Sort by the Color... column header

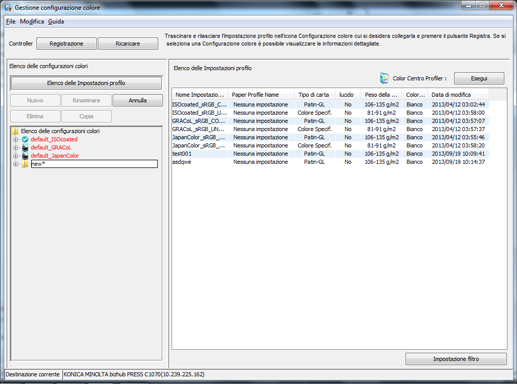click(415, 95)
